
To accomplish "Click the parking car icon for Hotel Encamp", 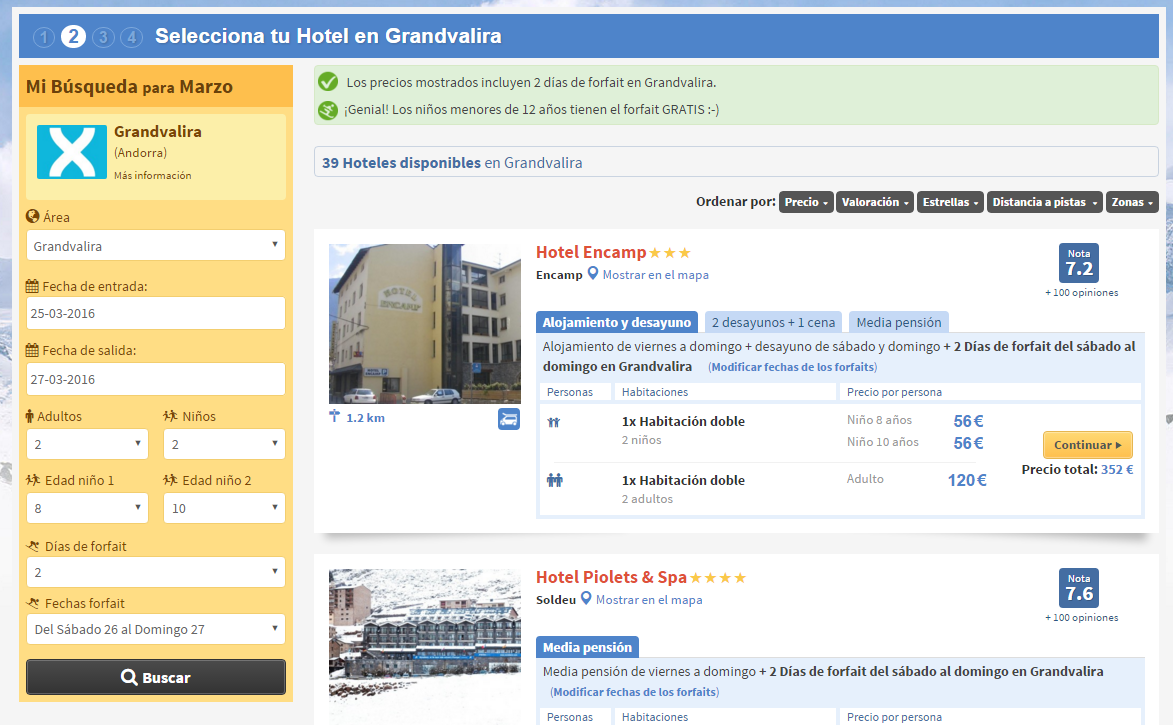I will click(509, 419).
